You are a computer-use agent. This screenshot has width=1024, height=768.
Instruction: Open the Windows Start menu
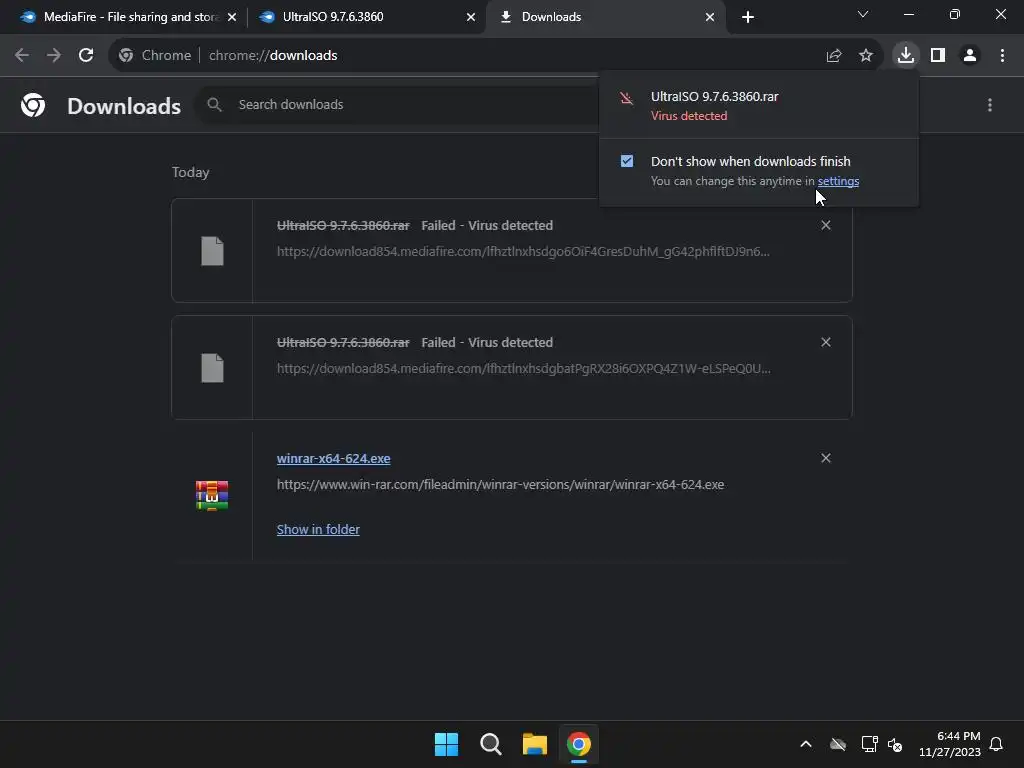pos(446,744)
